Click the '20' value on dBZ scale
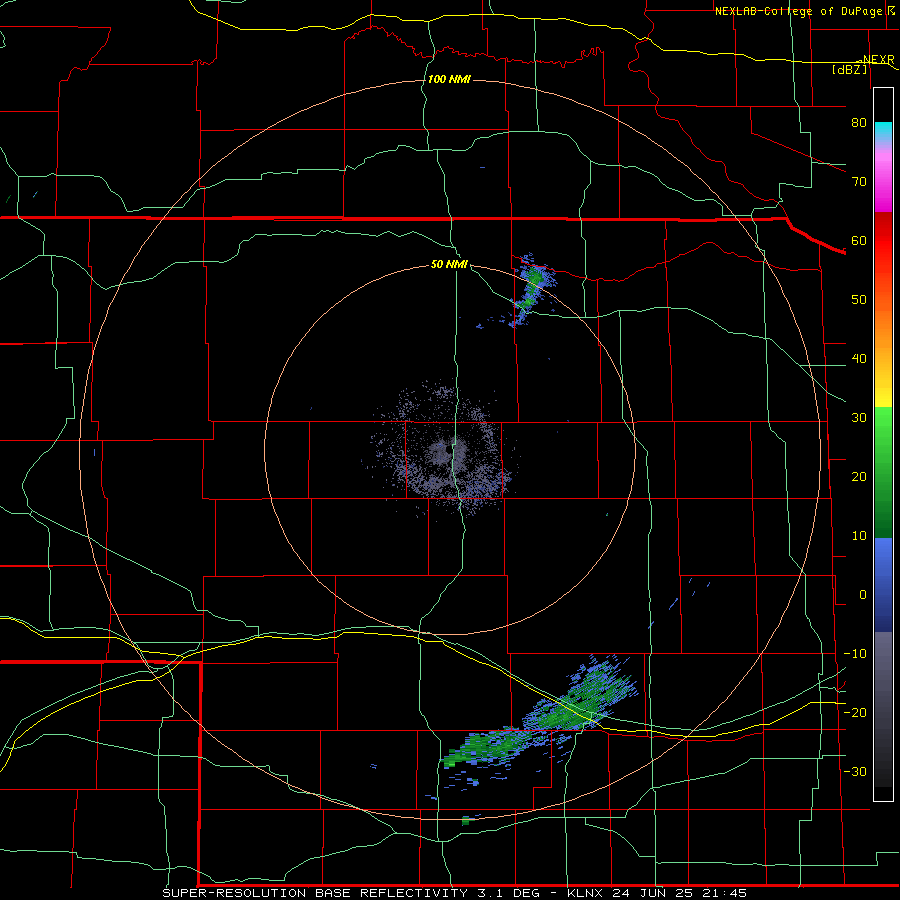The width and height of the screenshot is (900, 900). click(859, 477)
